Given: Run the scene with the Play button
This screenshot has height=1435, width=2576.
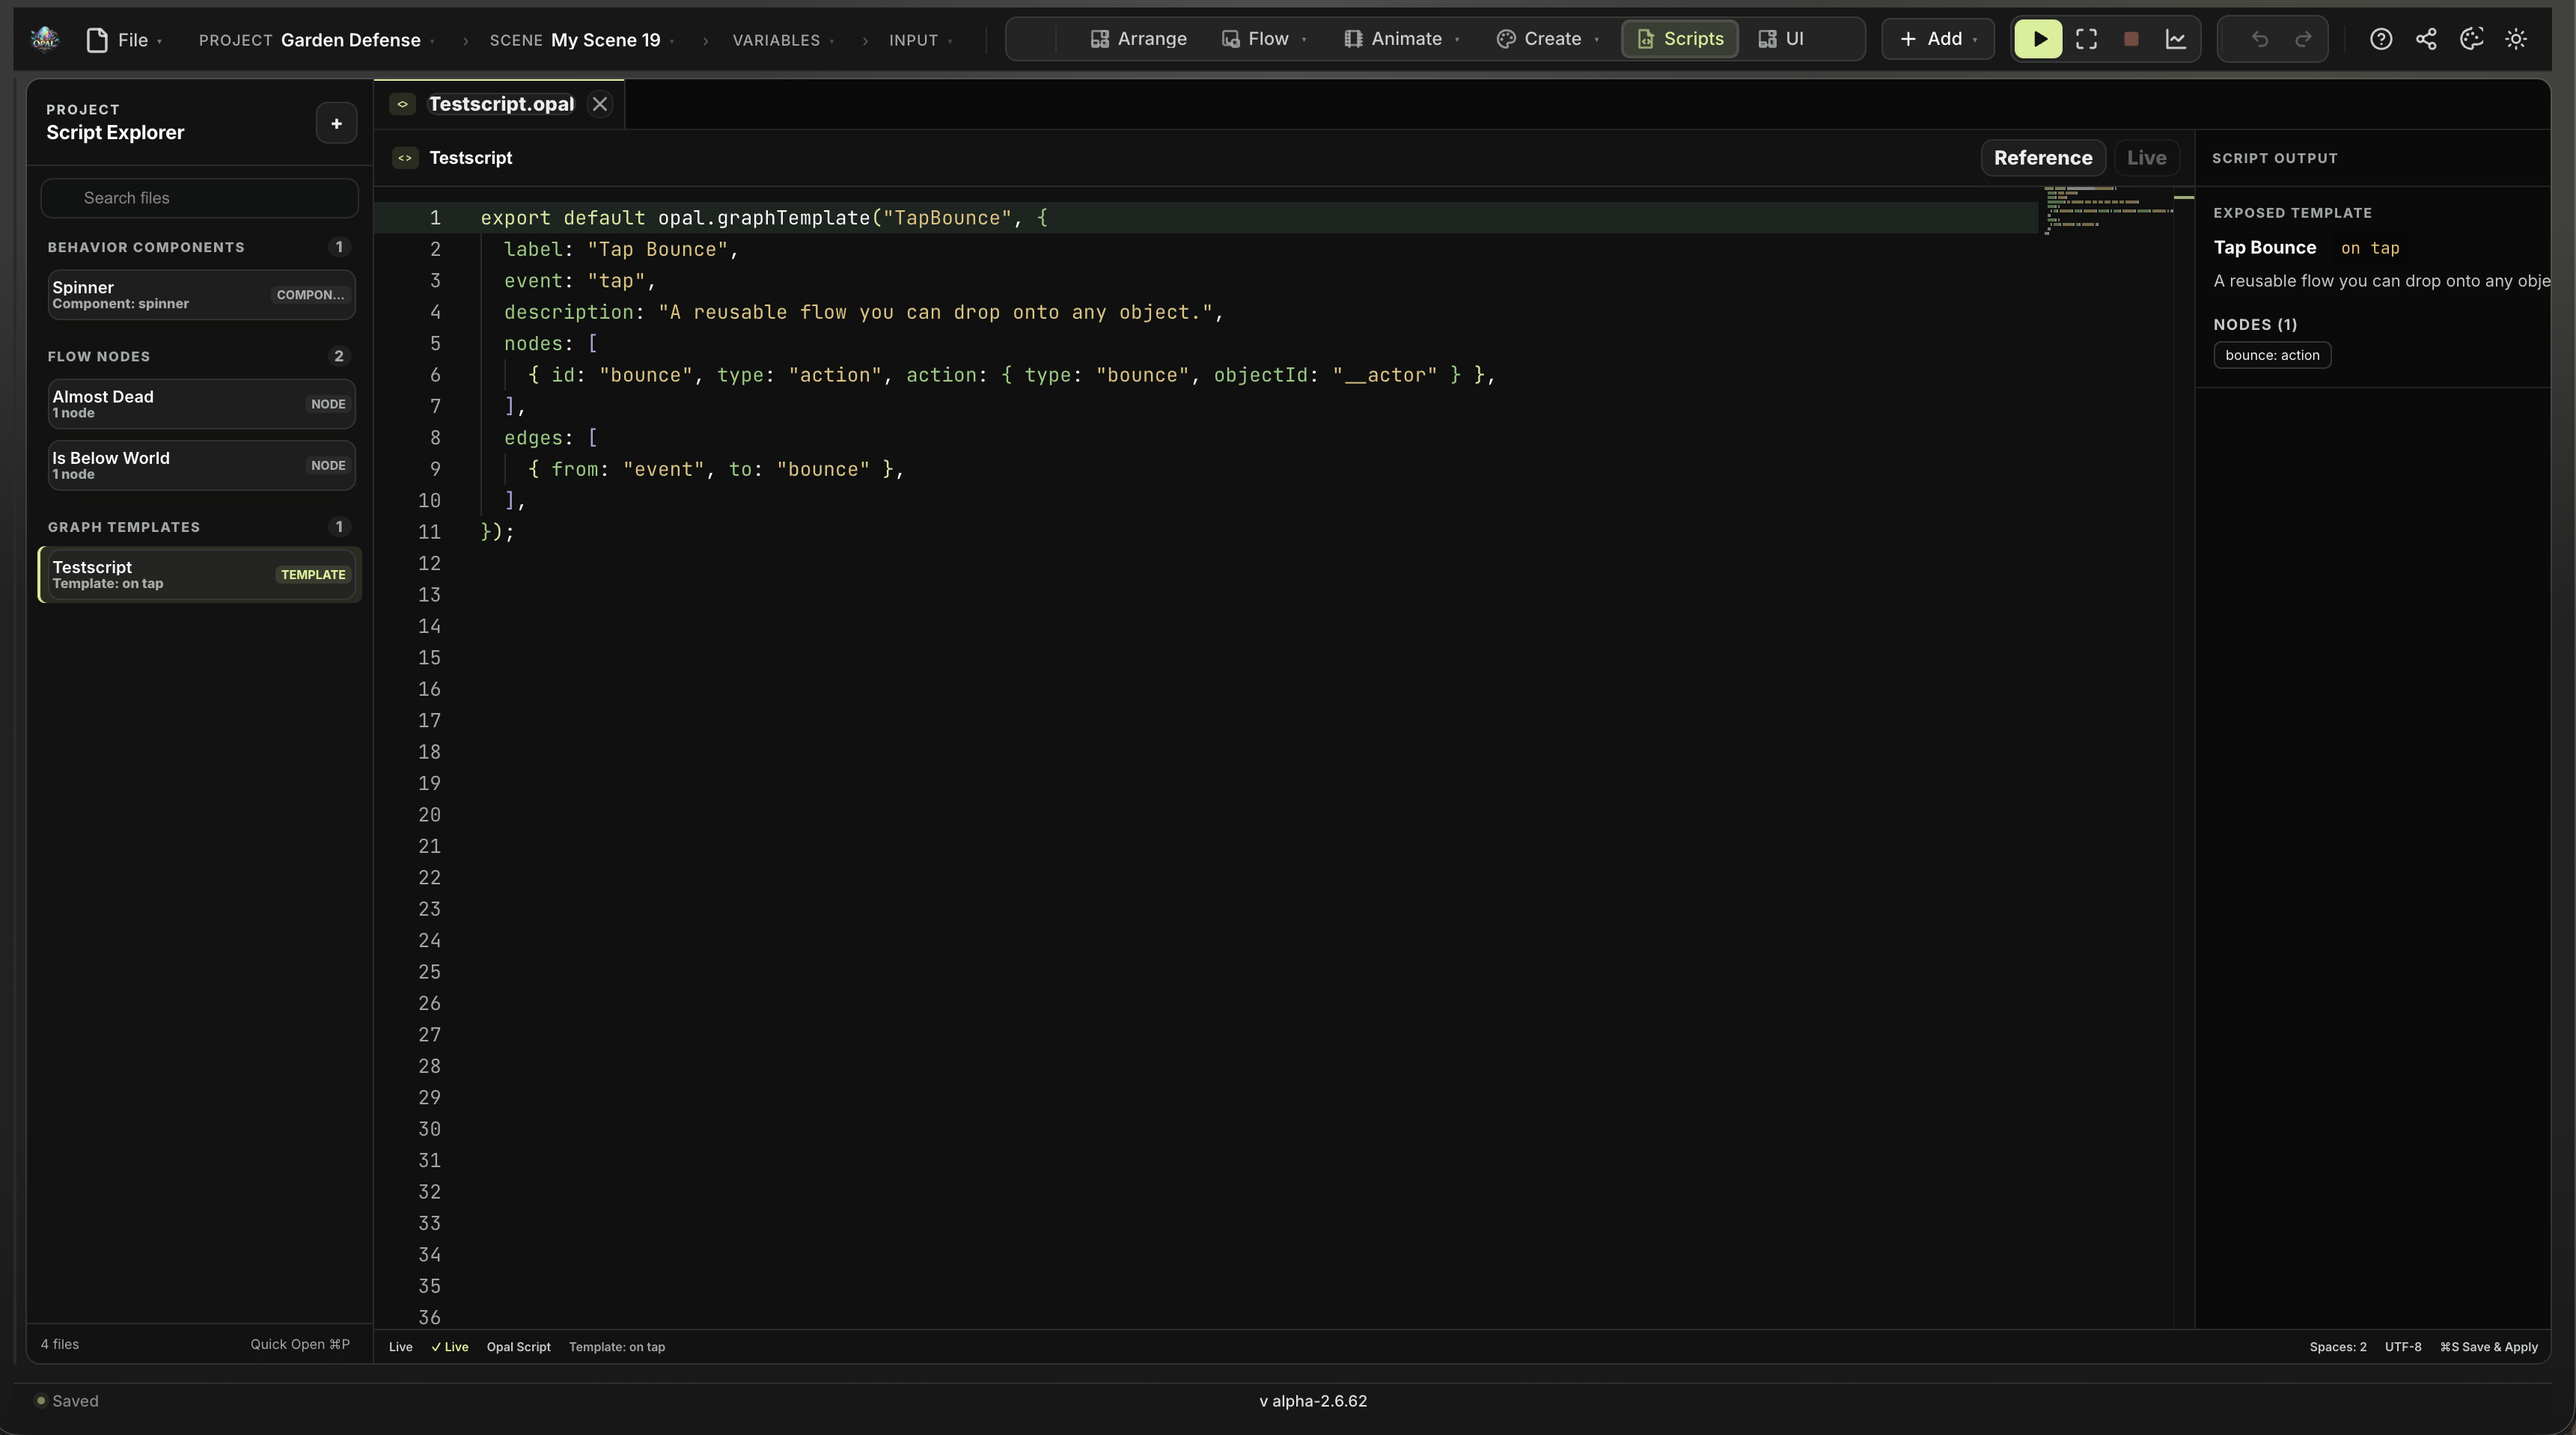Looking at the screenshot, I should tap(2038, 39).
